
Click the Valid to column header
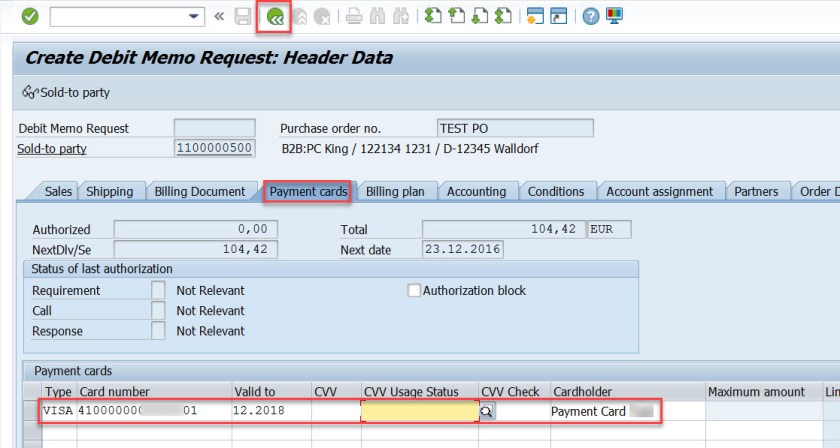[x=272, y=392]
